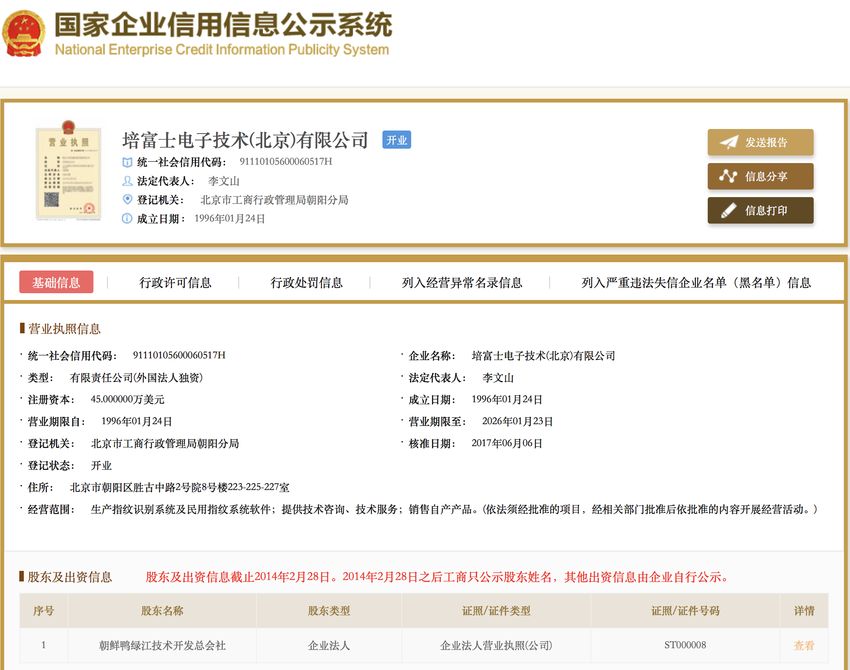The width and height of the screenshot is (850, 670).
Task: Click the 序号 column header
Action: click(43, 611)
